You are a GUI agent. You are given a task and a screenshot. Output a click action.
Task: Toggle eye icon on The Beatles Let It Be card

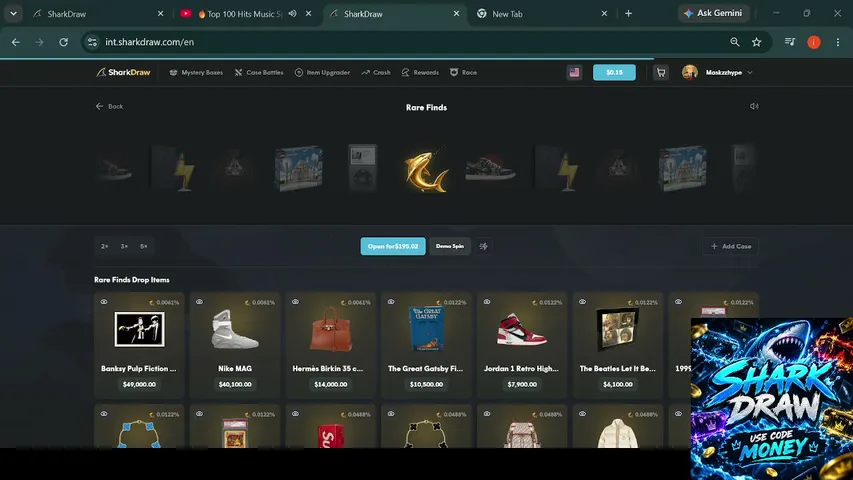click(x=583, y=301)
